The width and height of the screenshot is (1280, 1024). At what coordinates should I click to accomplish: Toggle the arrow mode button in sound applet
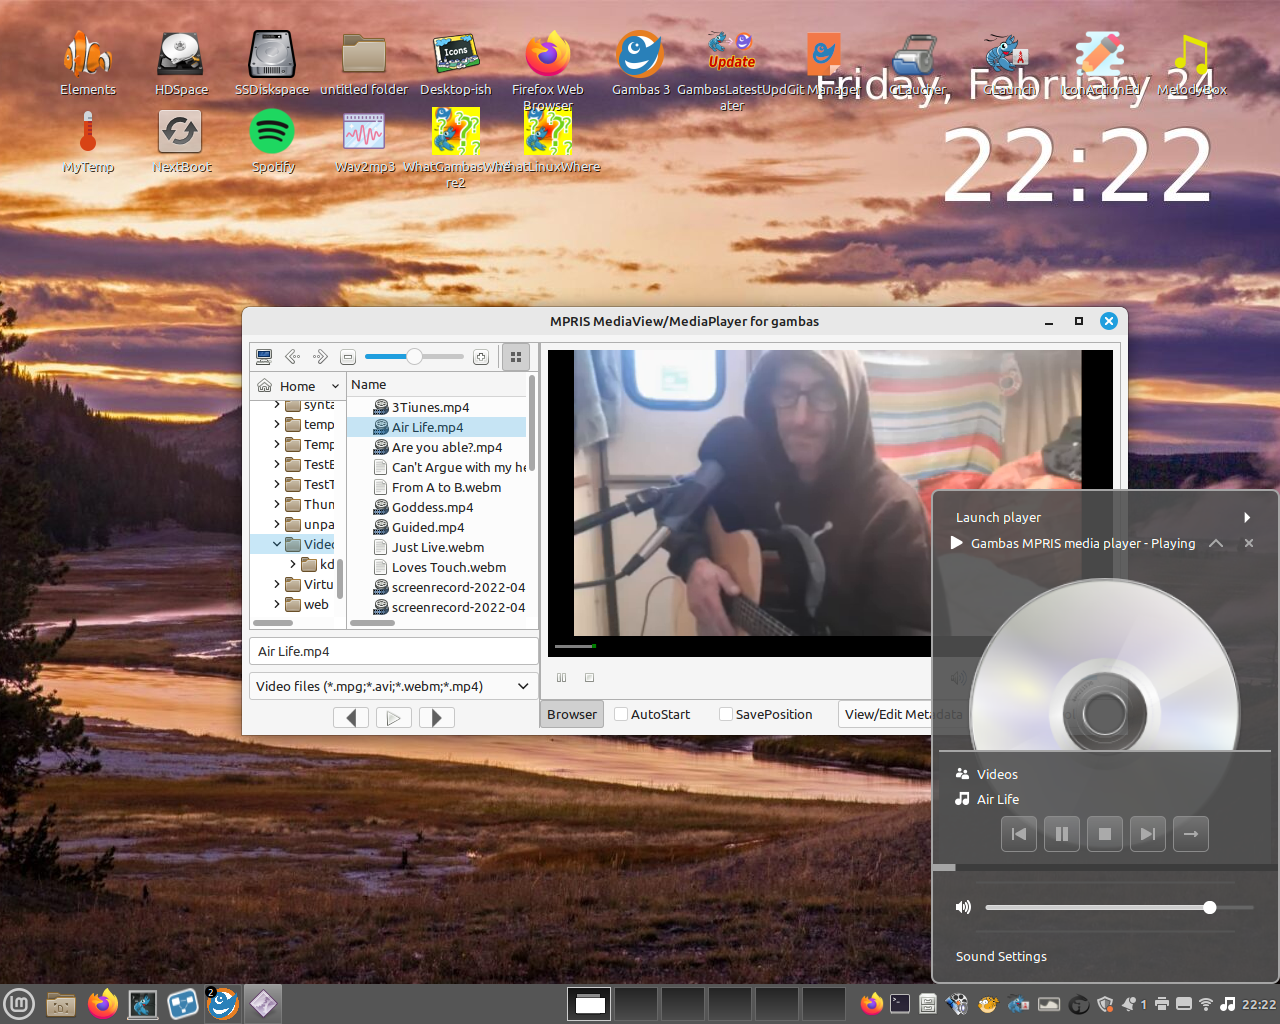click(1191, 834)
